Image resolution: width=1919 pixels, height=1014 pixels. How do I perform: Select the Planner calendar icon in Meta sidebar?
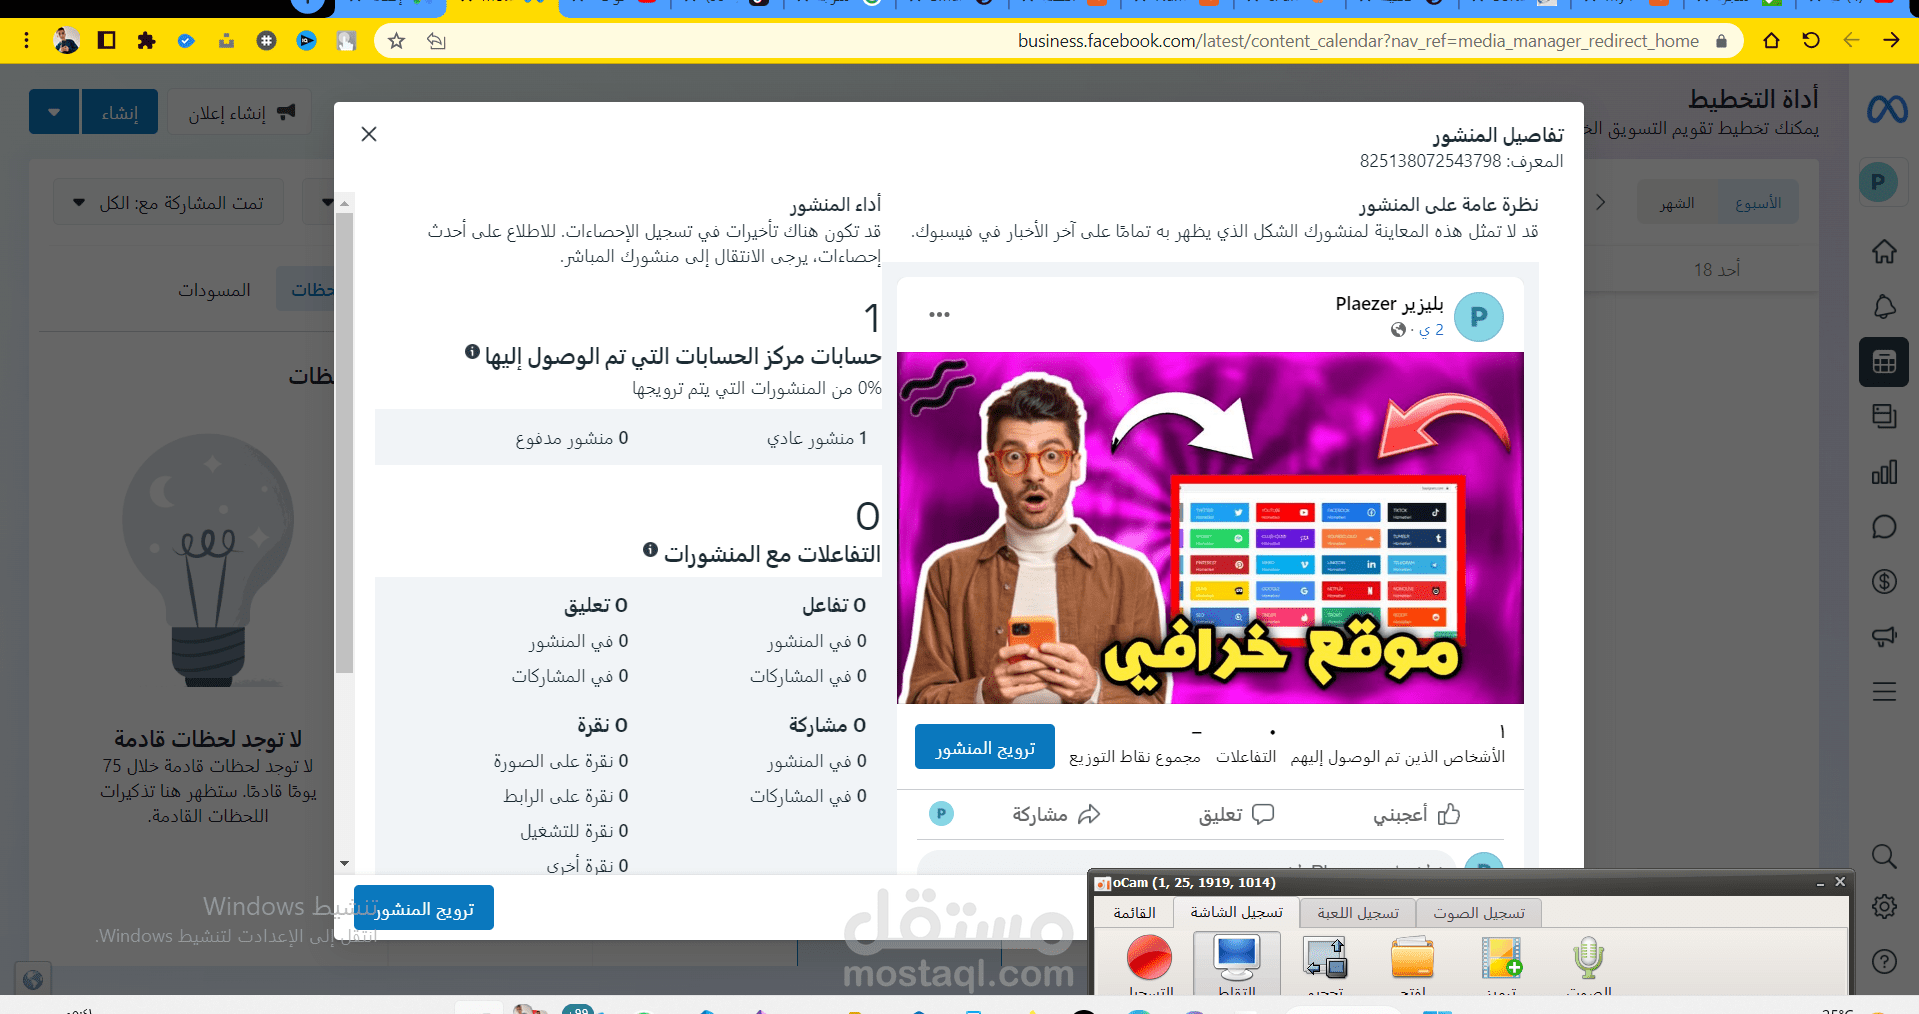pos(1883,362)
